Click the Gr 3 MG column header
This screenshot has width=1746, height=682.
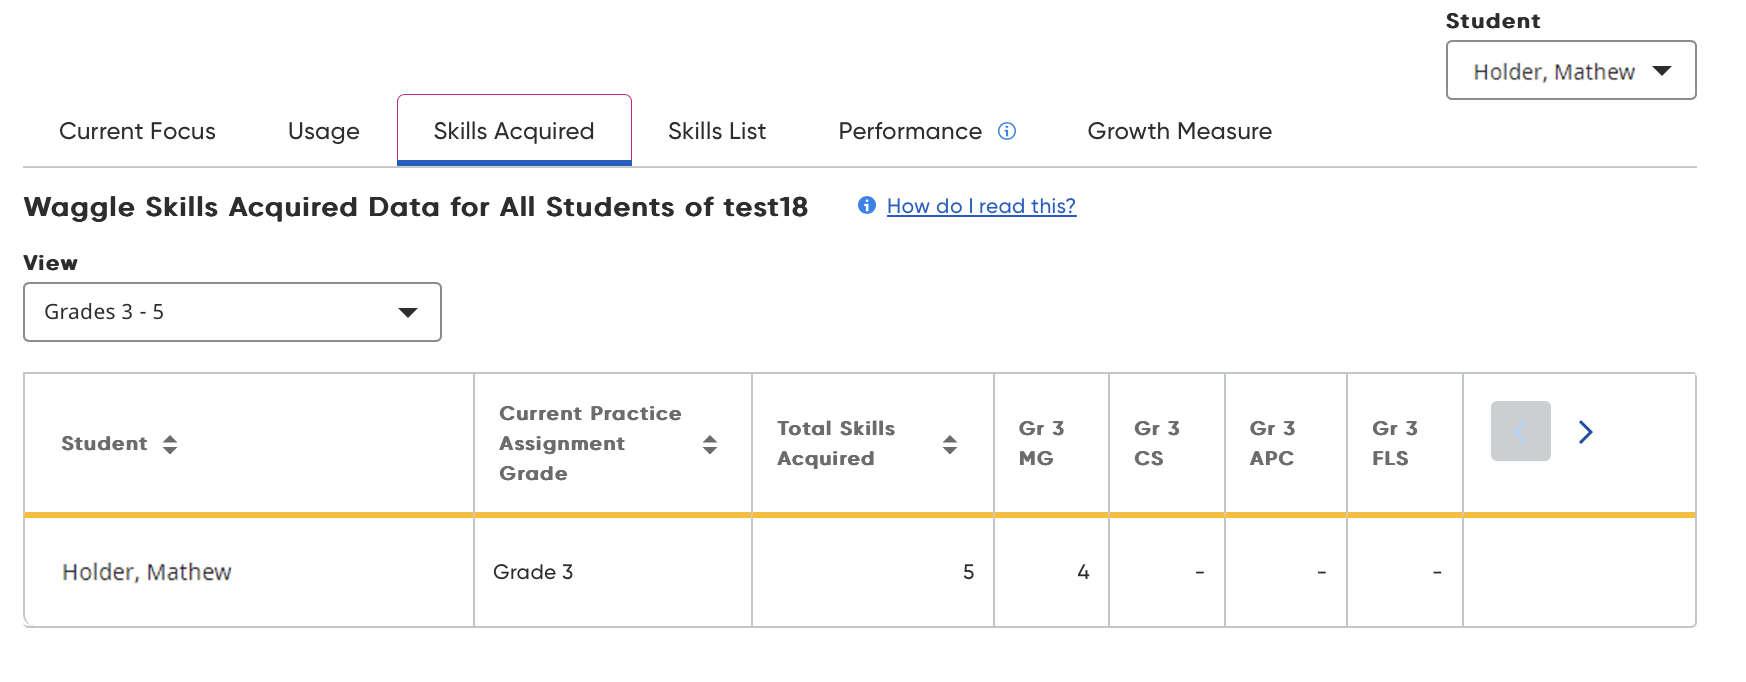(1041, 443)
